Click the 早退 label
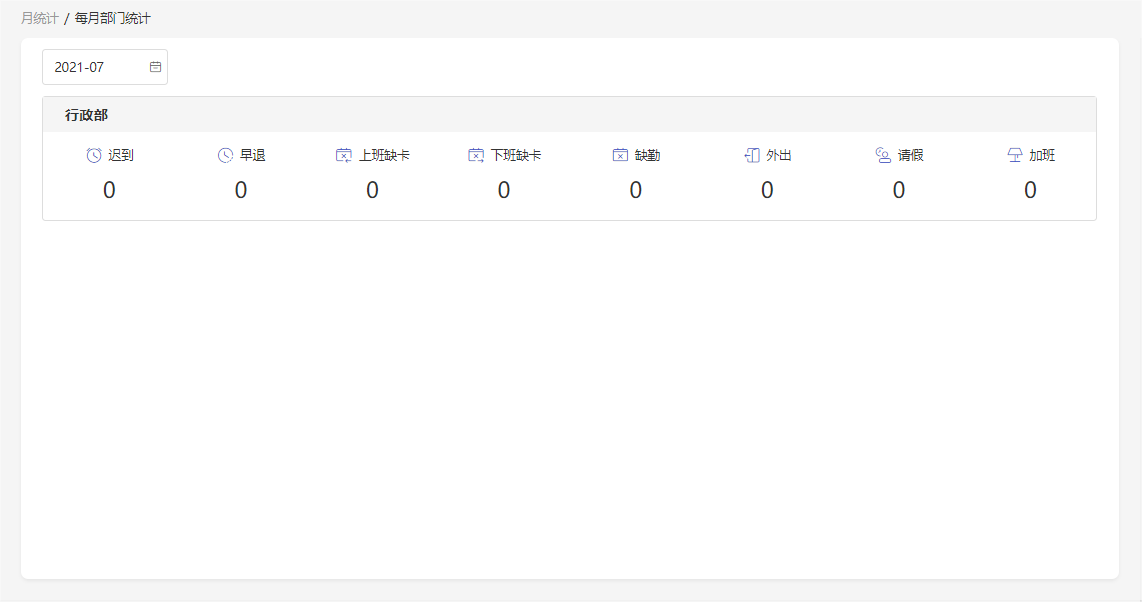 pos(253,155)
